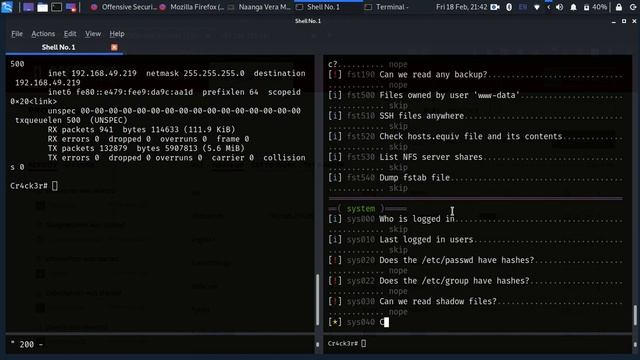The image size is (640, 360).
Task: Open the Edit menu
Action: pos(70,34)
